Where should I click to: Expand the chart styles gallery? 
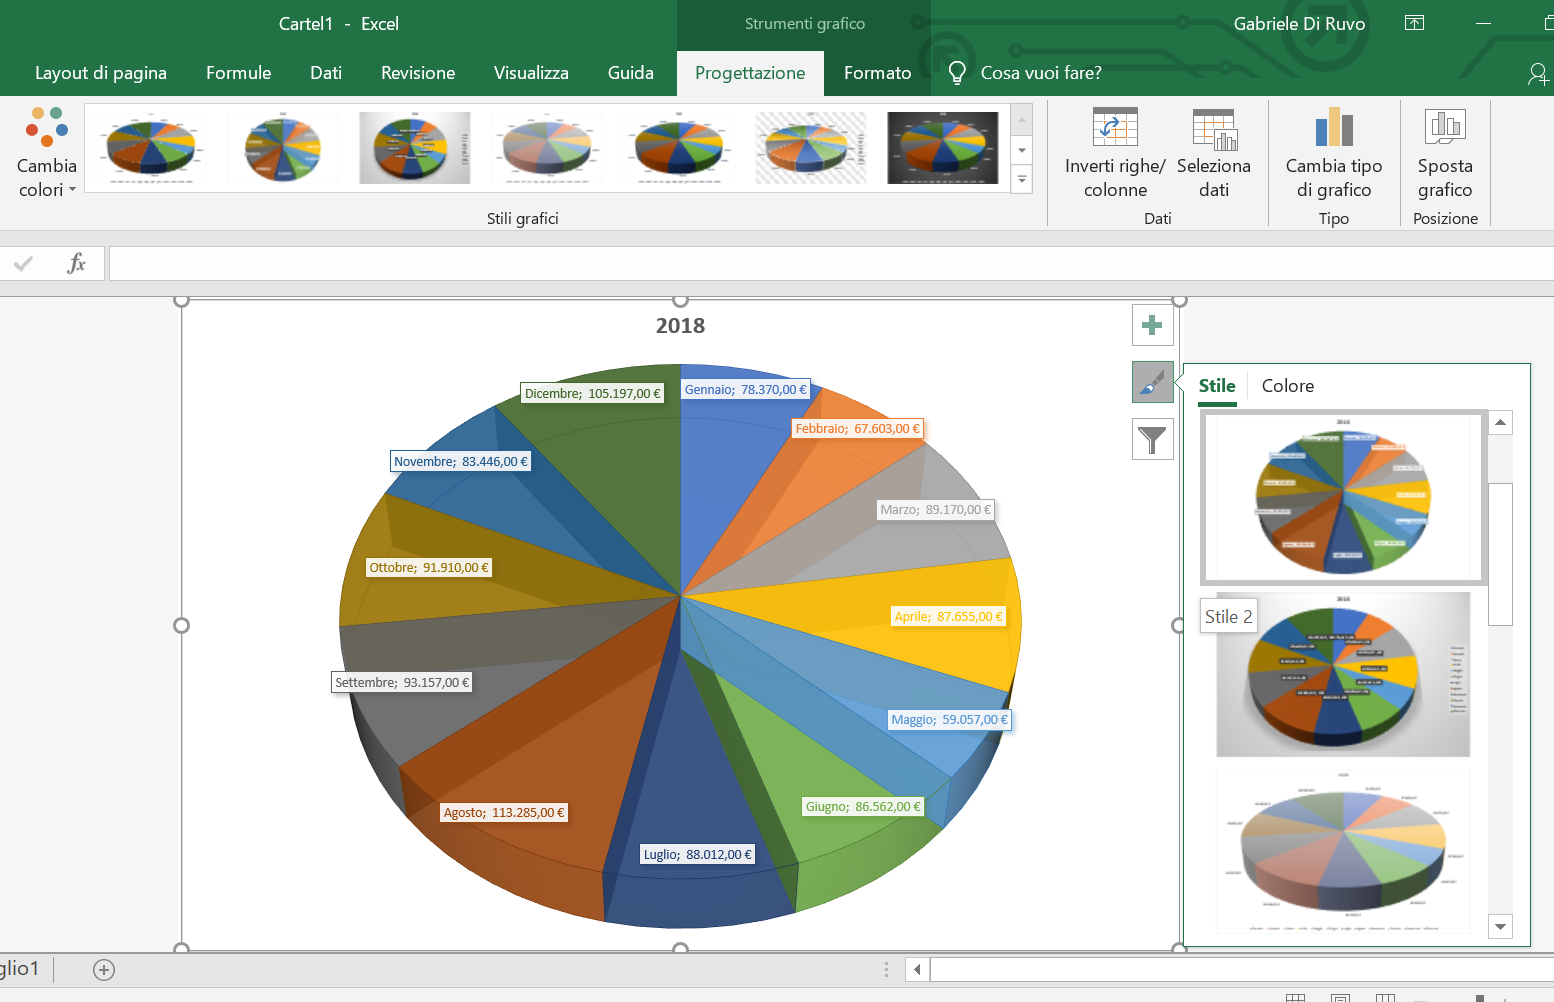(x=1022, y=181)
